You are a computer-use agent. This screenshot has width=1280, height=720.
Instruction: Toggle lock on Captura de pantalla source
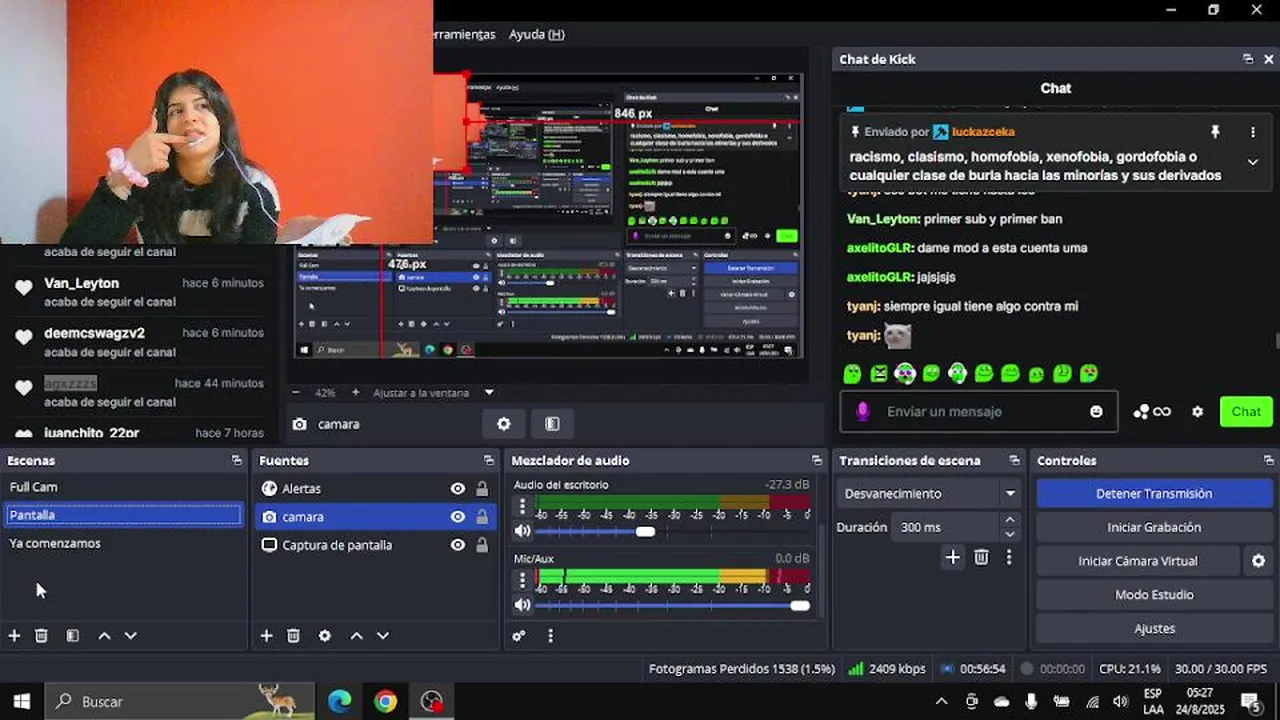tap(482, 545)
